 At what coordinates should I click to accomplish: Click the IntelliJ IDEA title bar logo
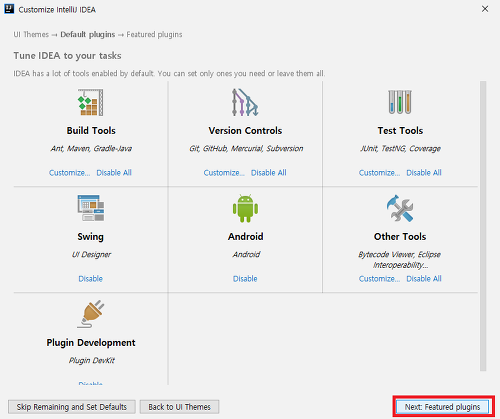coord(9,9)
